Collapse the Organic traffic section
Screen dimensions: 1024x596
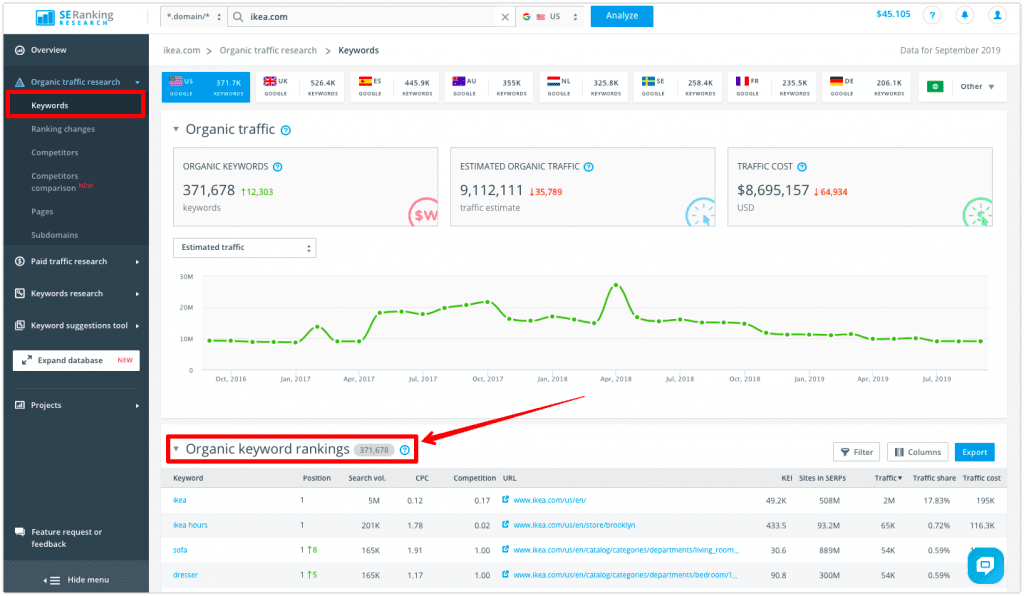(176, 129)
